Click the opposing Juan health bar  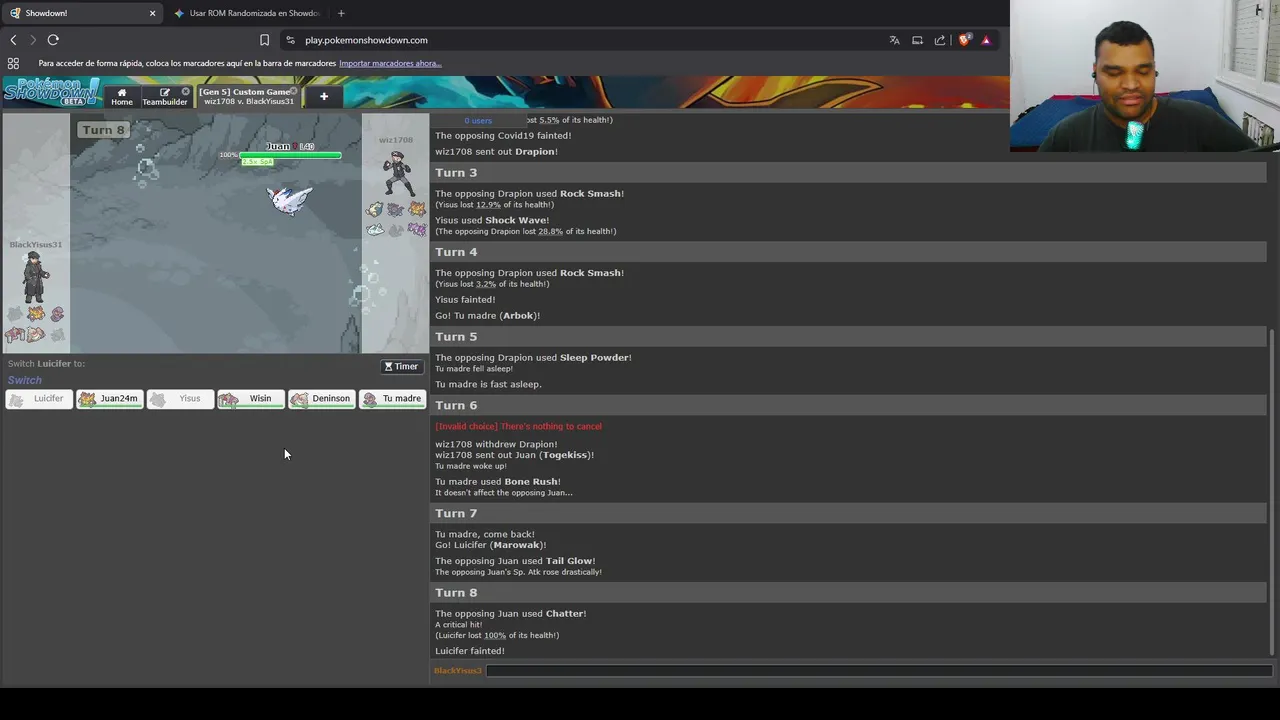tap(290, 155)
